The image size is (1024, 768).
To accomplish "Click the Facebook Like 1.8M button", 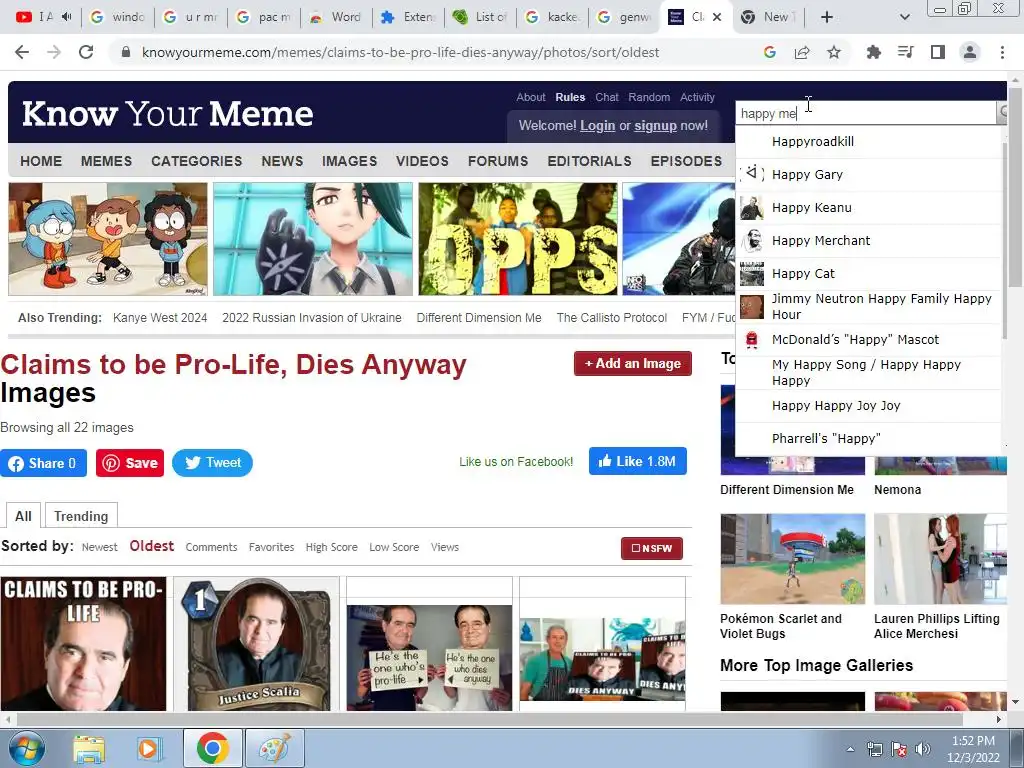I will point(637,461).
